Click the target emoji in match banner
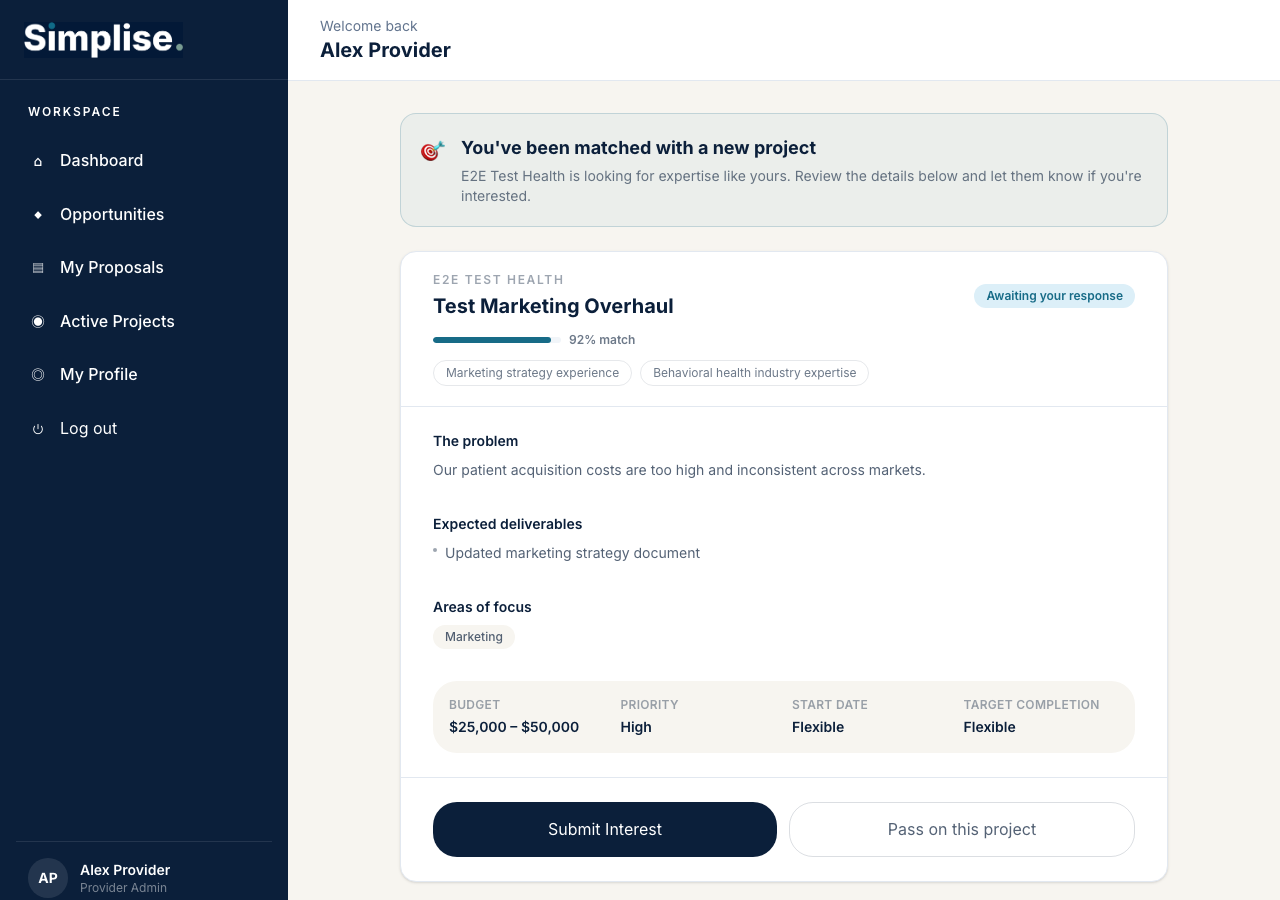 [x=432, y=151]
